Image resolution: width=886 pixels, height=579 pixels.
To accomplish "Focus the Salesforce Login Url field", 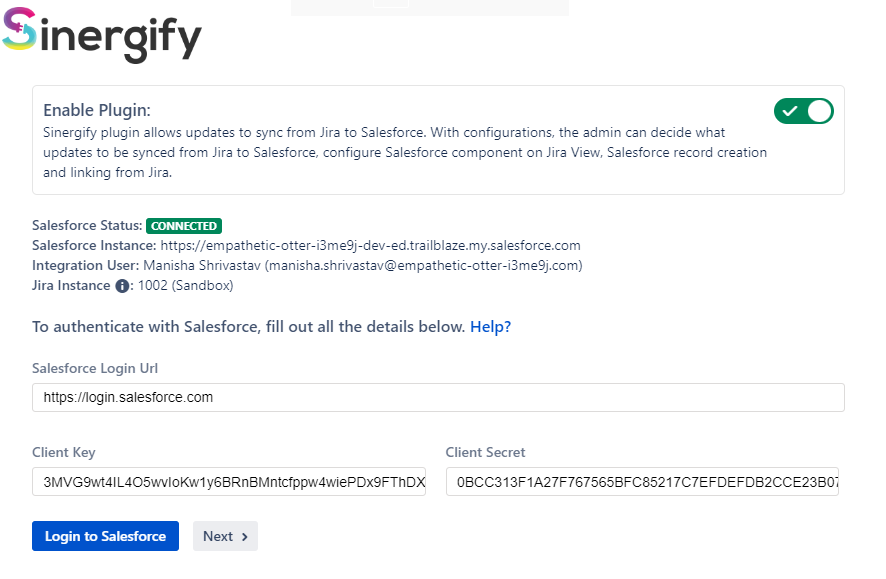I will coord(438,398).
